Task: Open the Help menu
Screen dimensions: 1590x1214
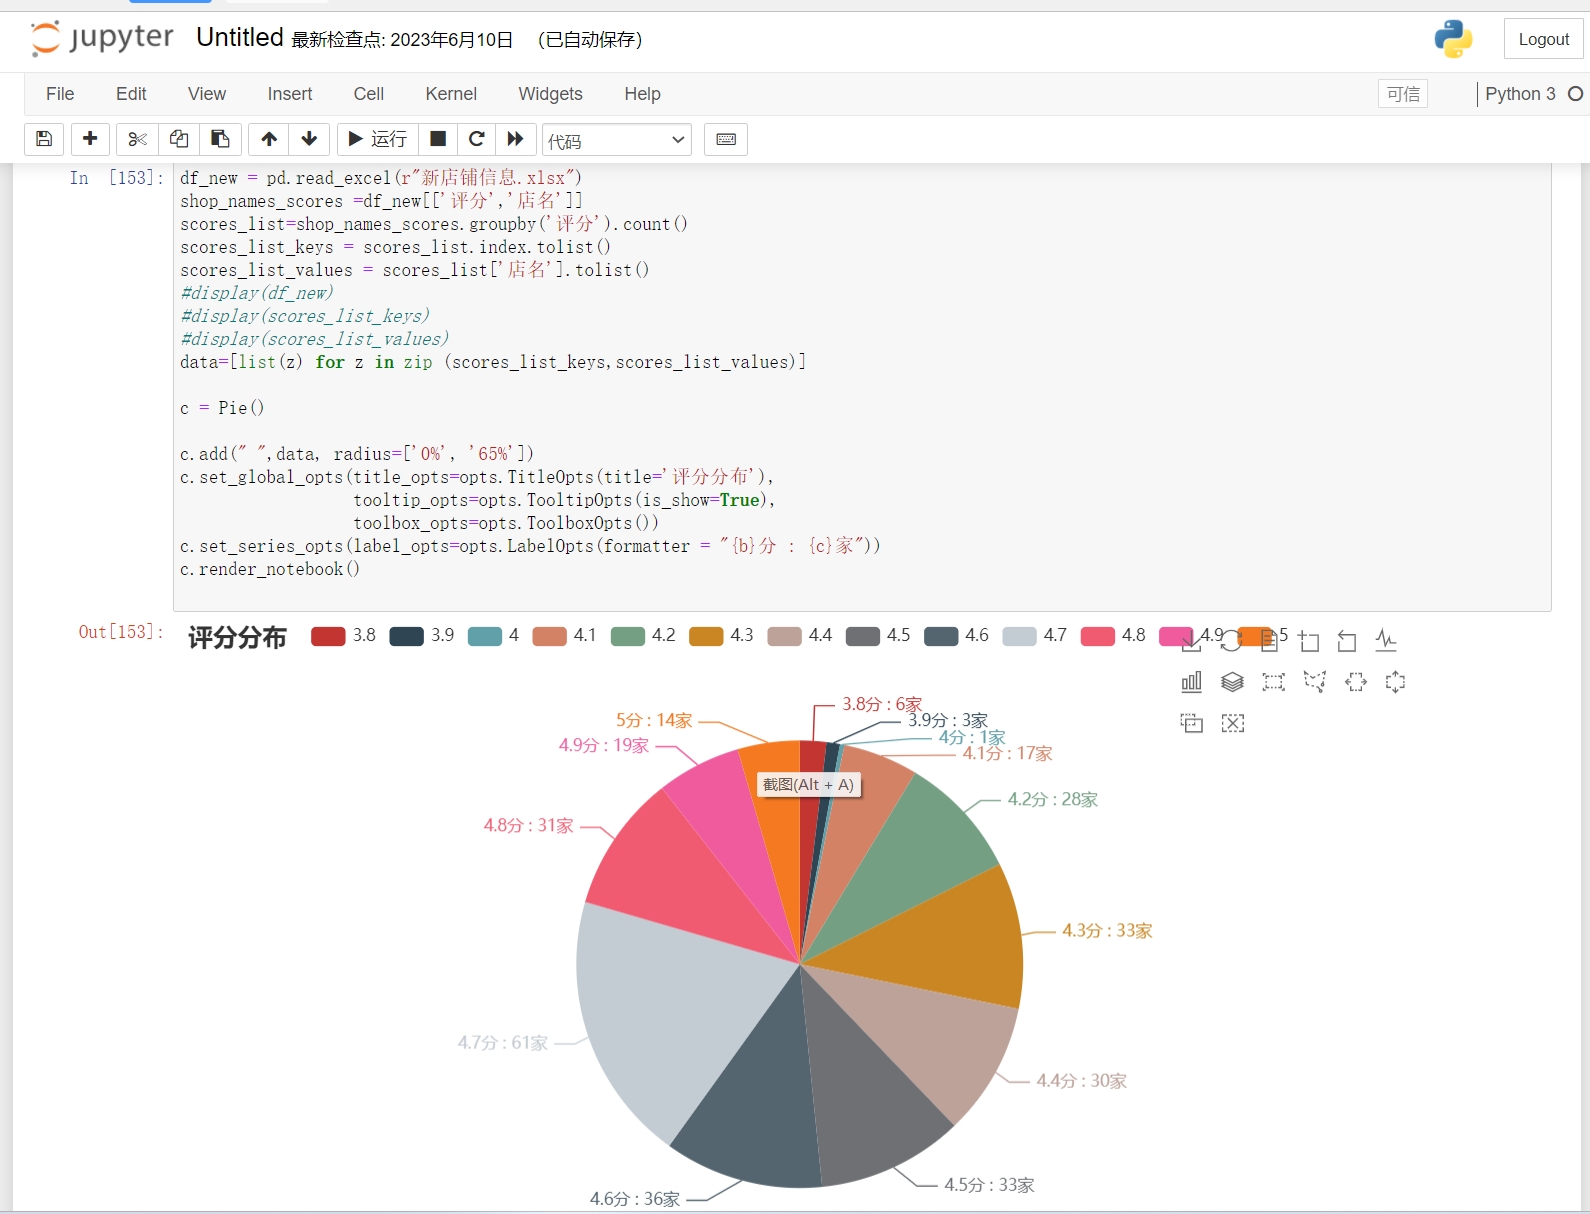Action: [x=642, y=94]
